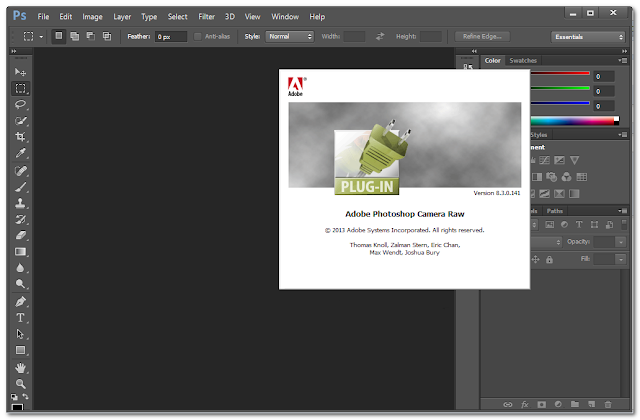Select the Clone Stamp tool

tap(20, 203)
